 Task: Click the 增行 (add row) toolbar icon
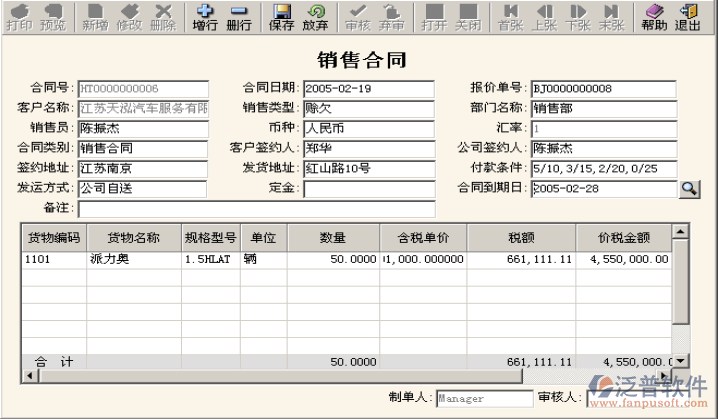point(204,17)
